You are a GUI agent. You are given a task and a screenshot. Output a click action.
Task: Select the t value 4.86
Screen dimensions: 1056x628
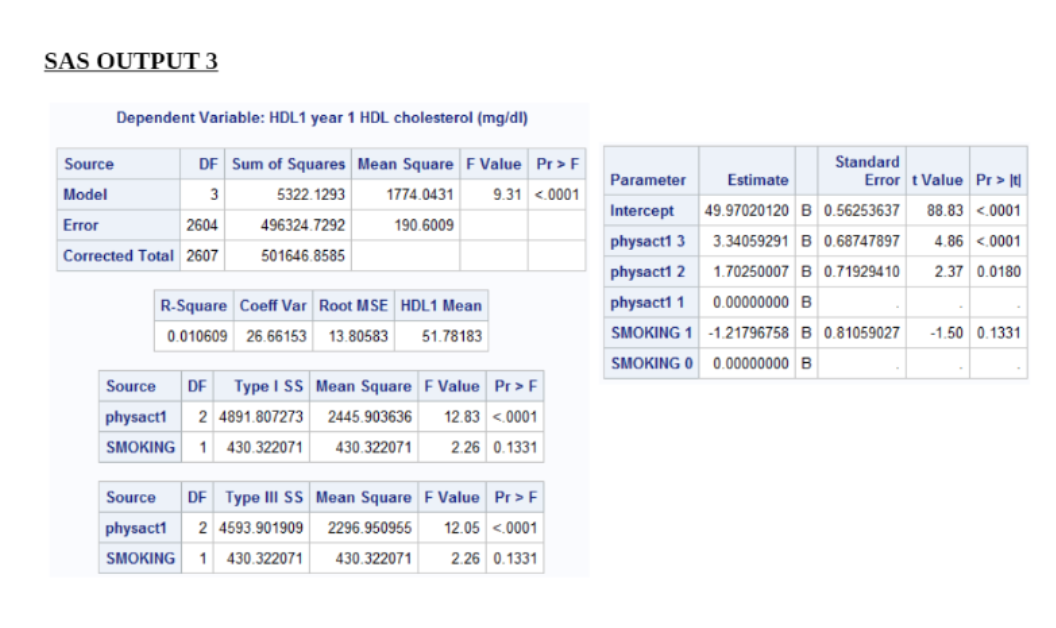(x=949, y=241)
